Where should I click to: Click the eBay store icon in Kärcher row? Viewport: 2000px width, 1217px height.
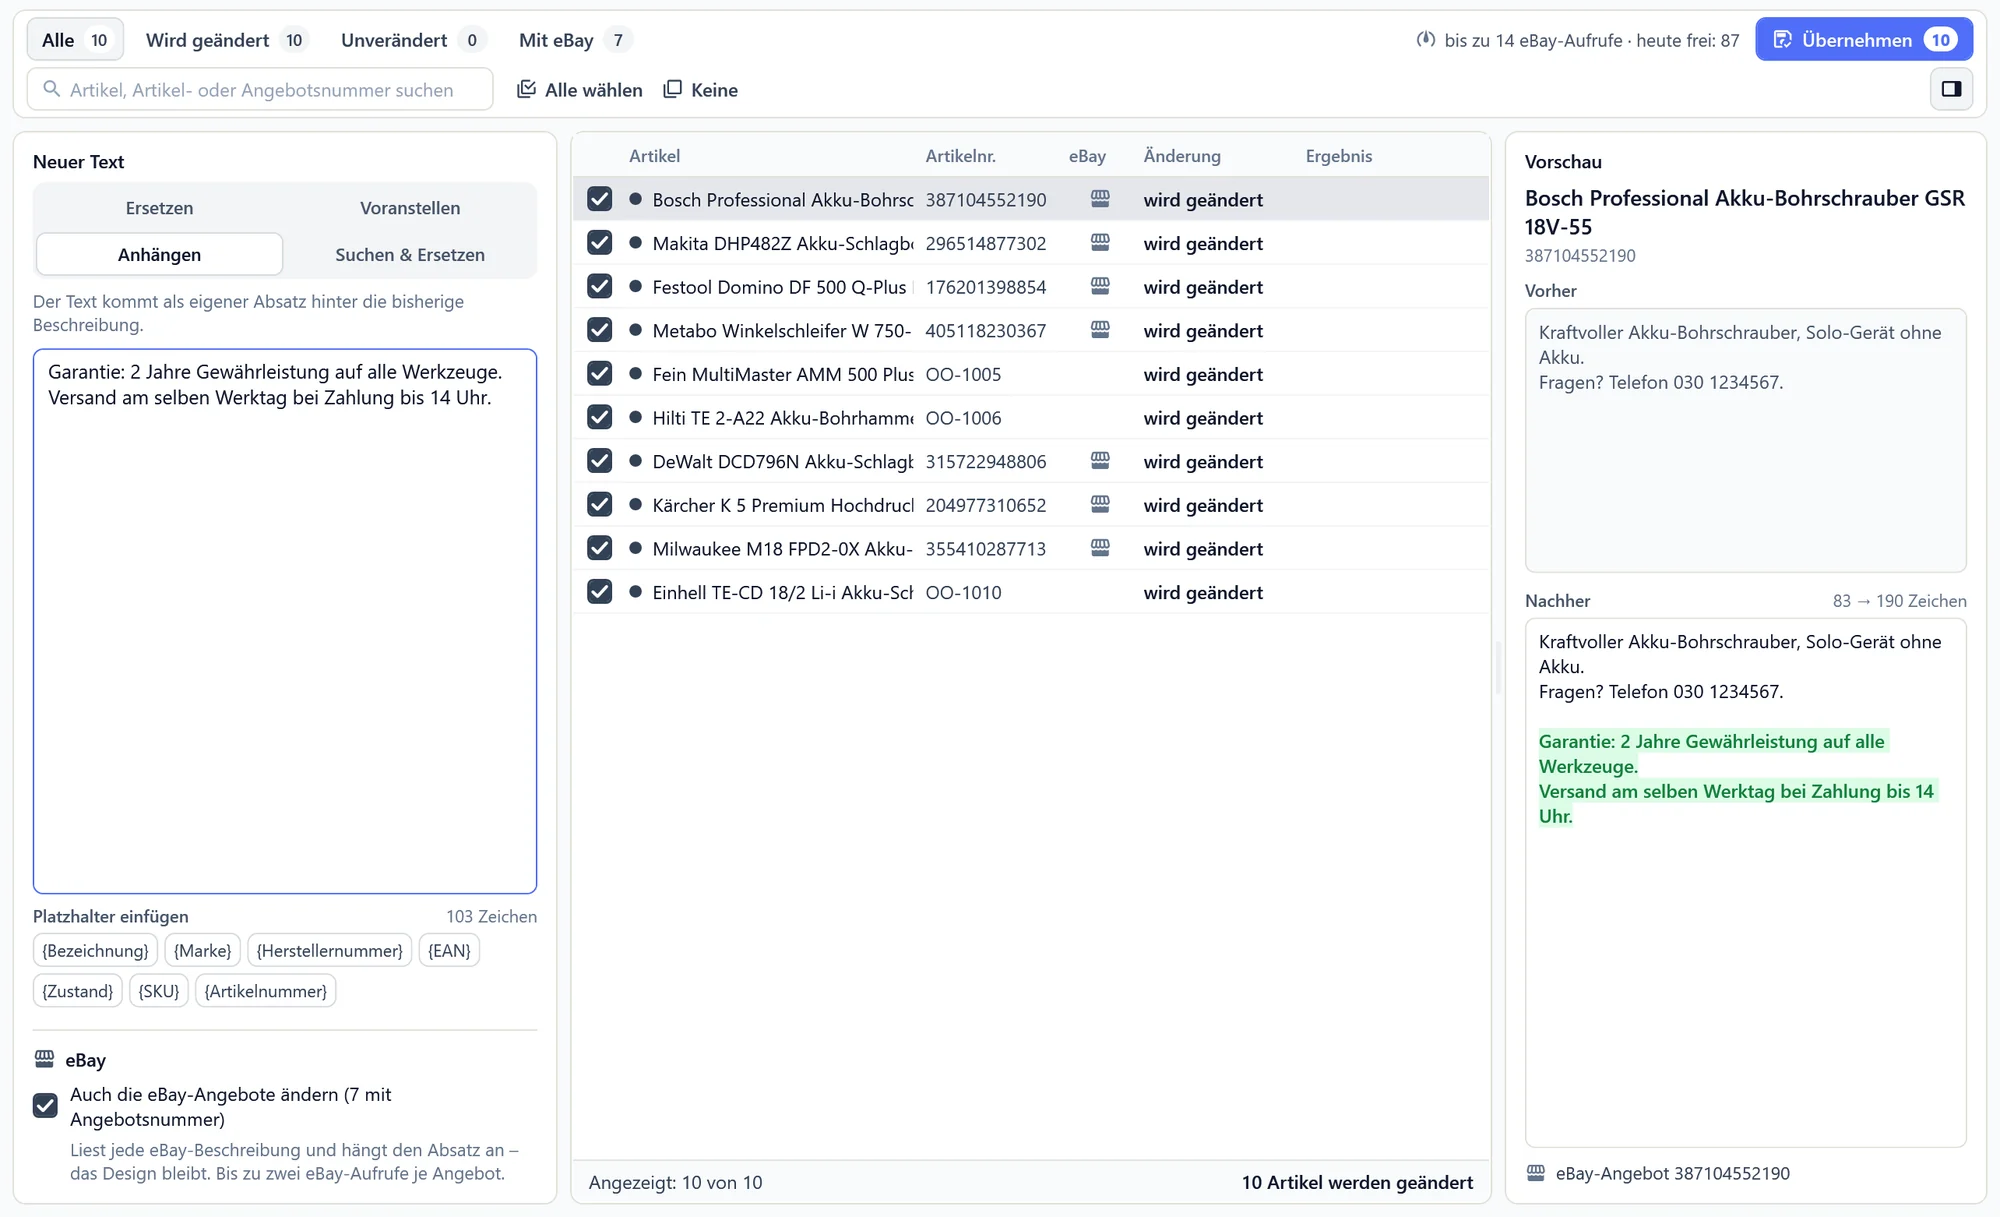[x=1100, y=505]
